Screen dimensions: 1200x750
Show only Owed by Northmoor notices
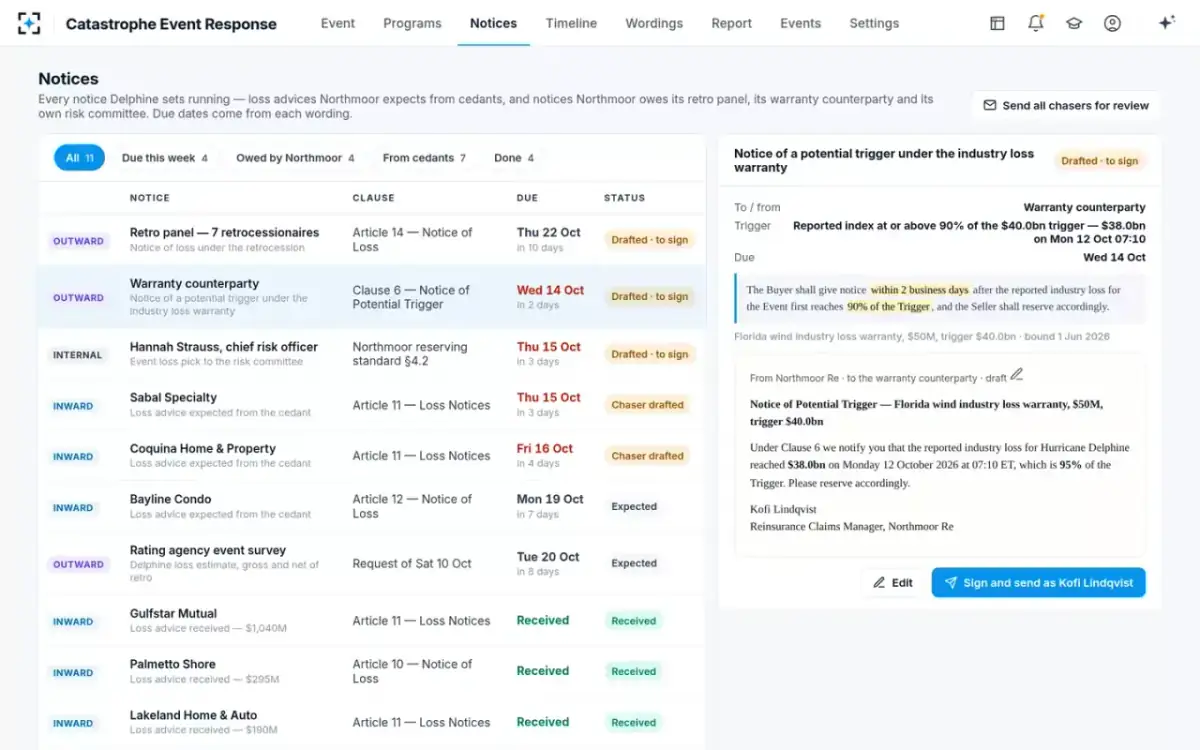point(295,158)
